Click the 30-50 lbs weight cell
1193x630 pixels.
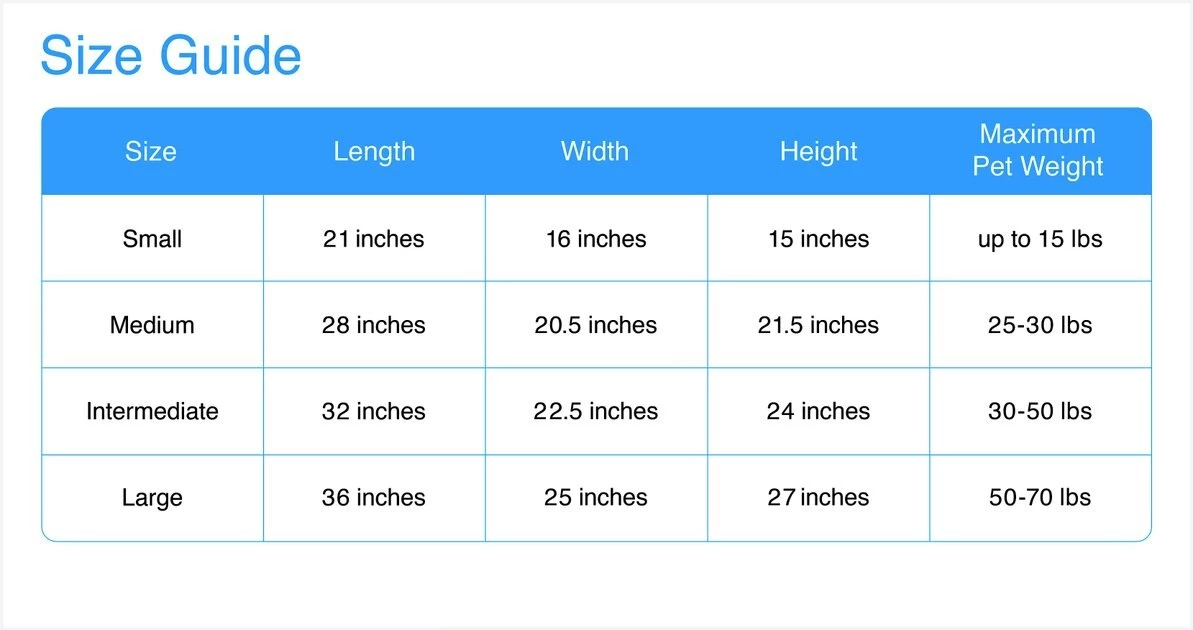tap(1040, 411)
